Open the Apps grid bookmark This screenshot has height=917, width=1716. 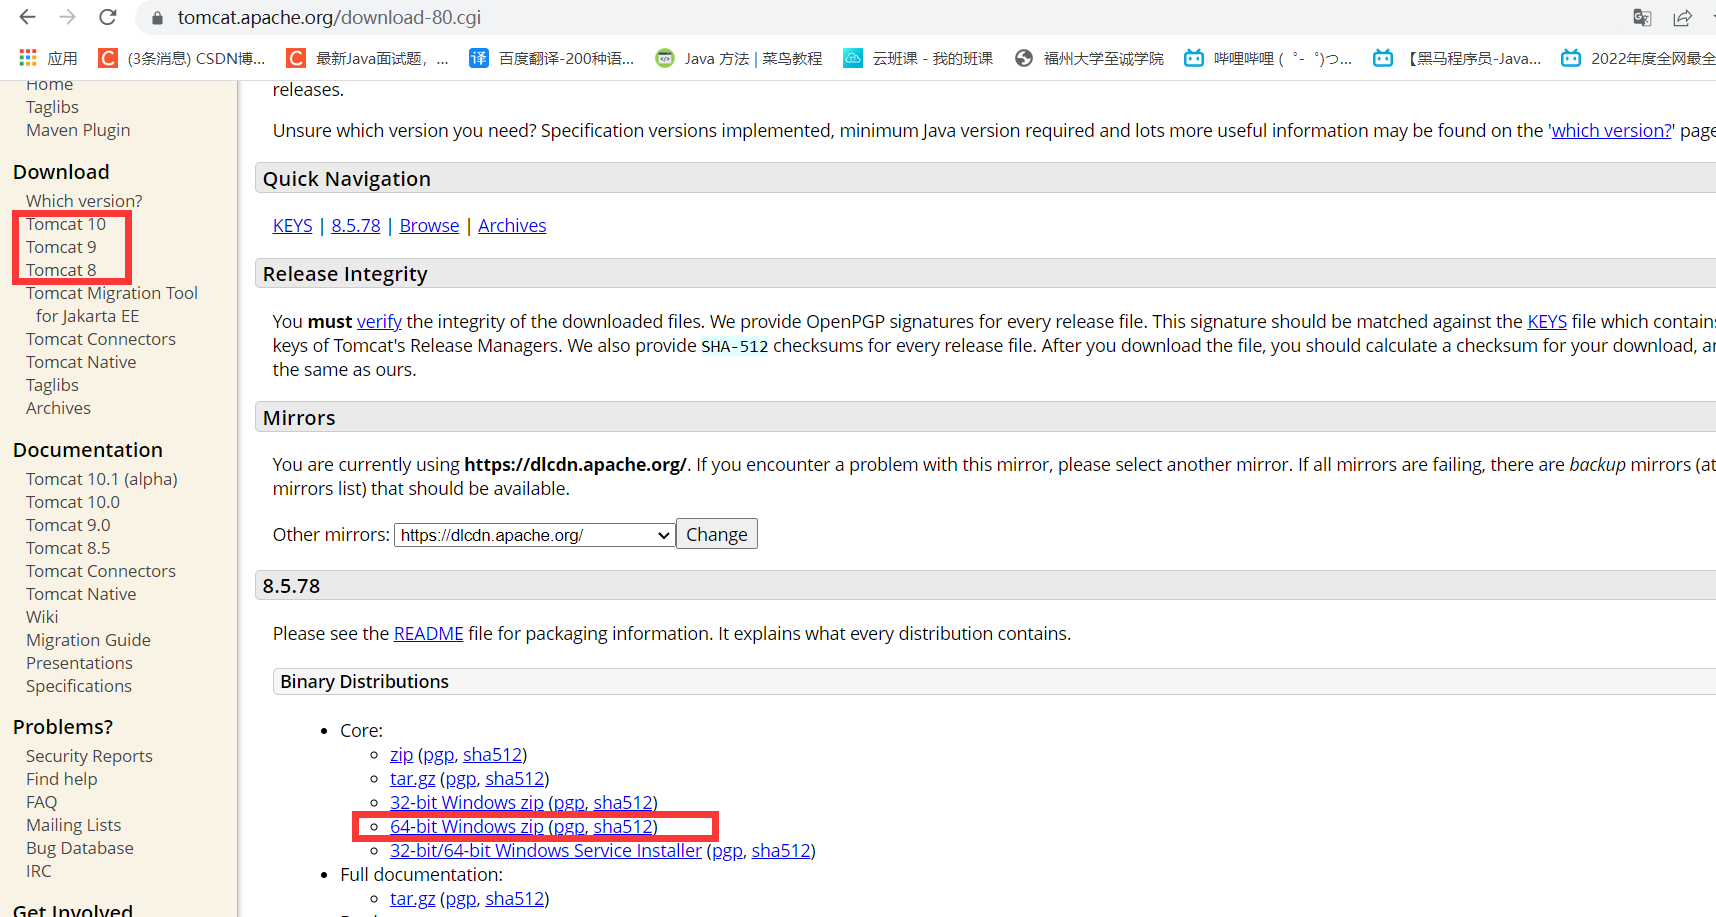(x=48, y=58)
